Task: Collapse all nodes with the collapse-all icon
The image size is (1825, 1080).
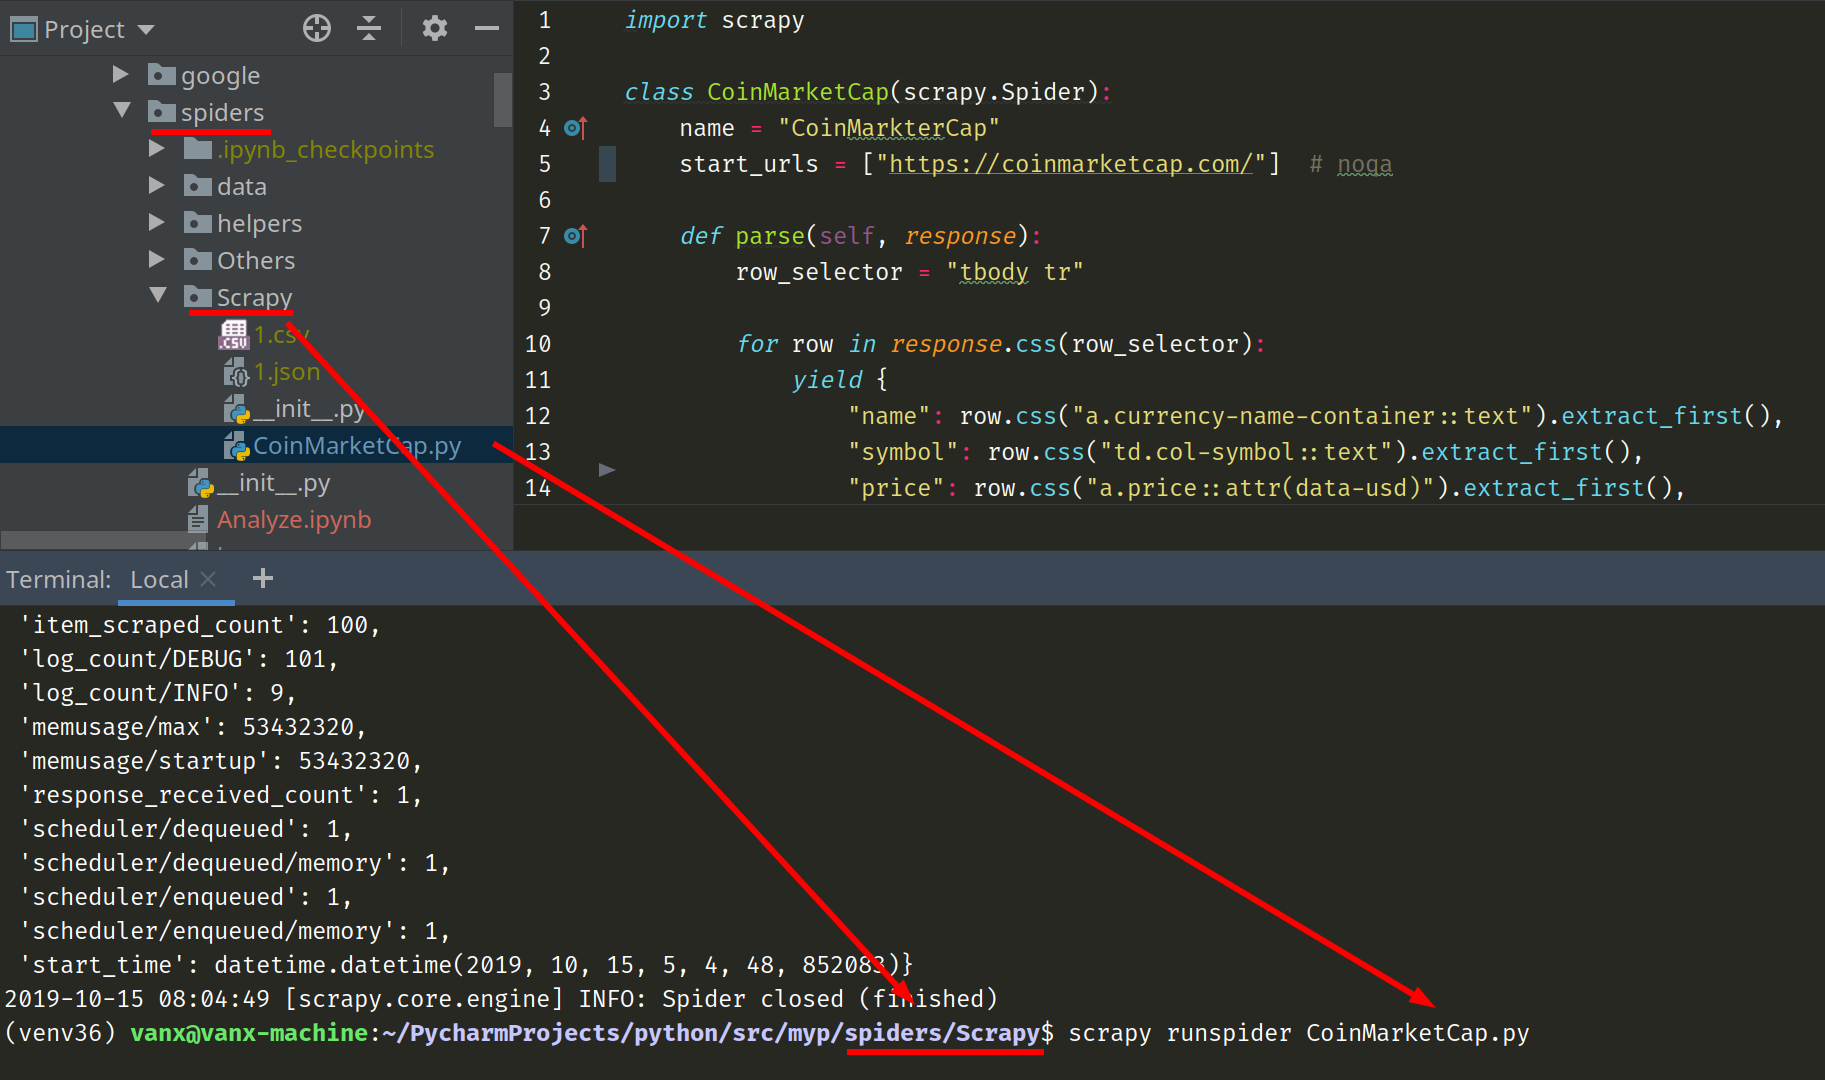Action: [369, 28]
